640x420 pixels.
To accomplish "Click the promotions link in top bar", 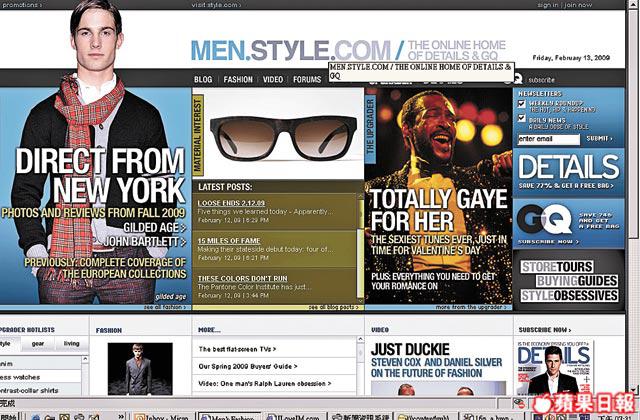I will pos(21,5).
